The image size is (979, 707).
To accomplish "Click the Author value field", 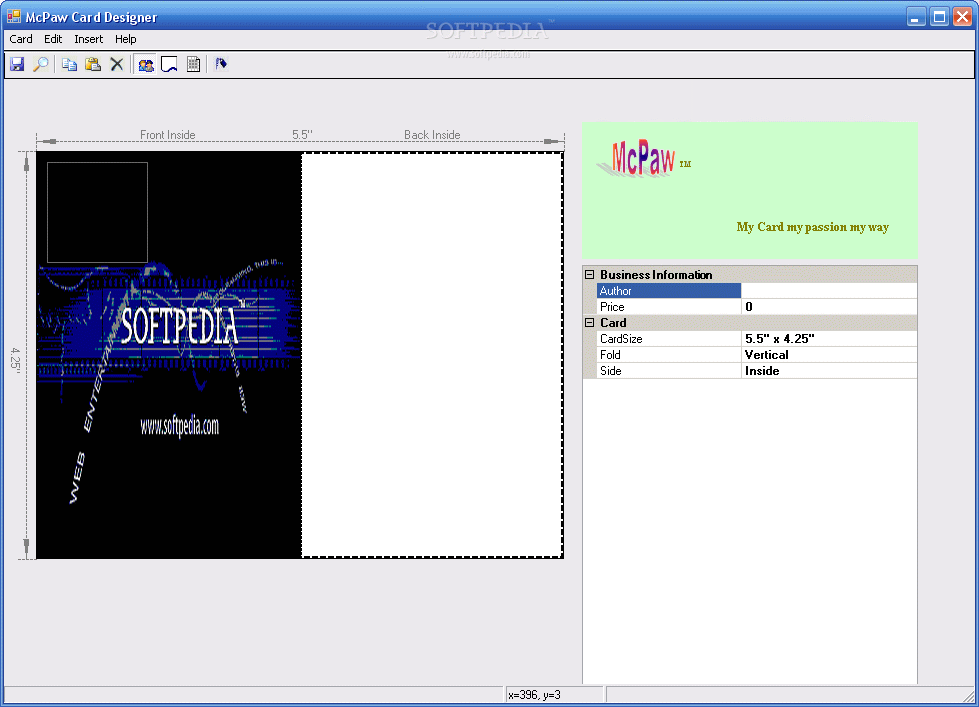I will [829, 290].
